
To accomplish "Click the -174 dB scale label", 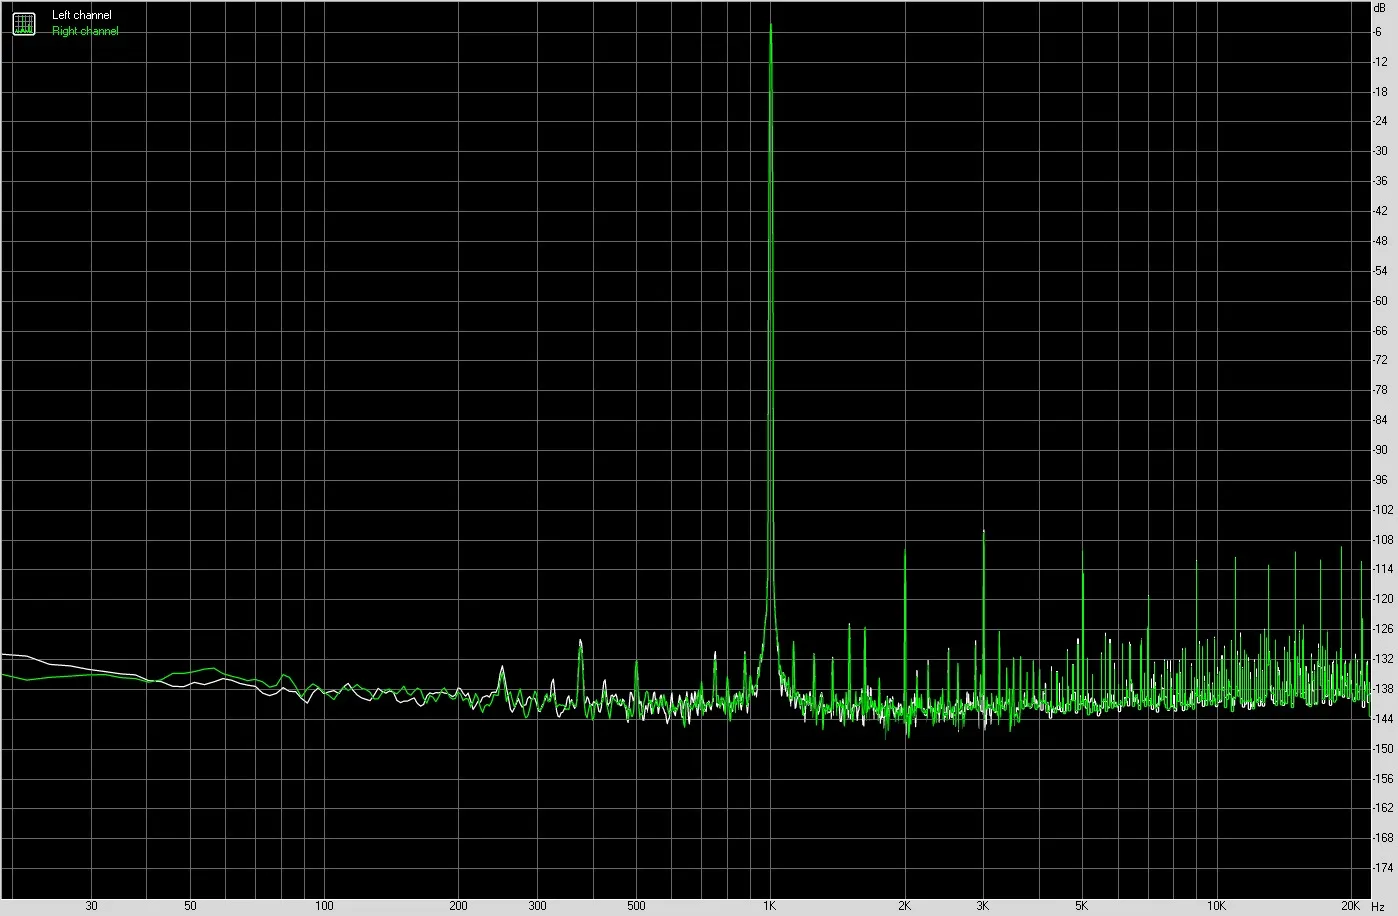I will 1383,868.
